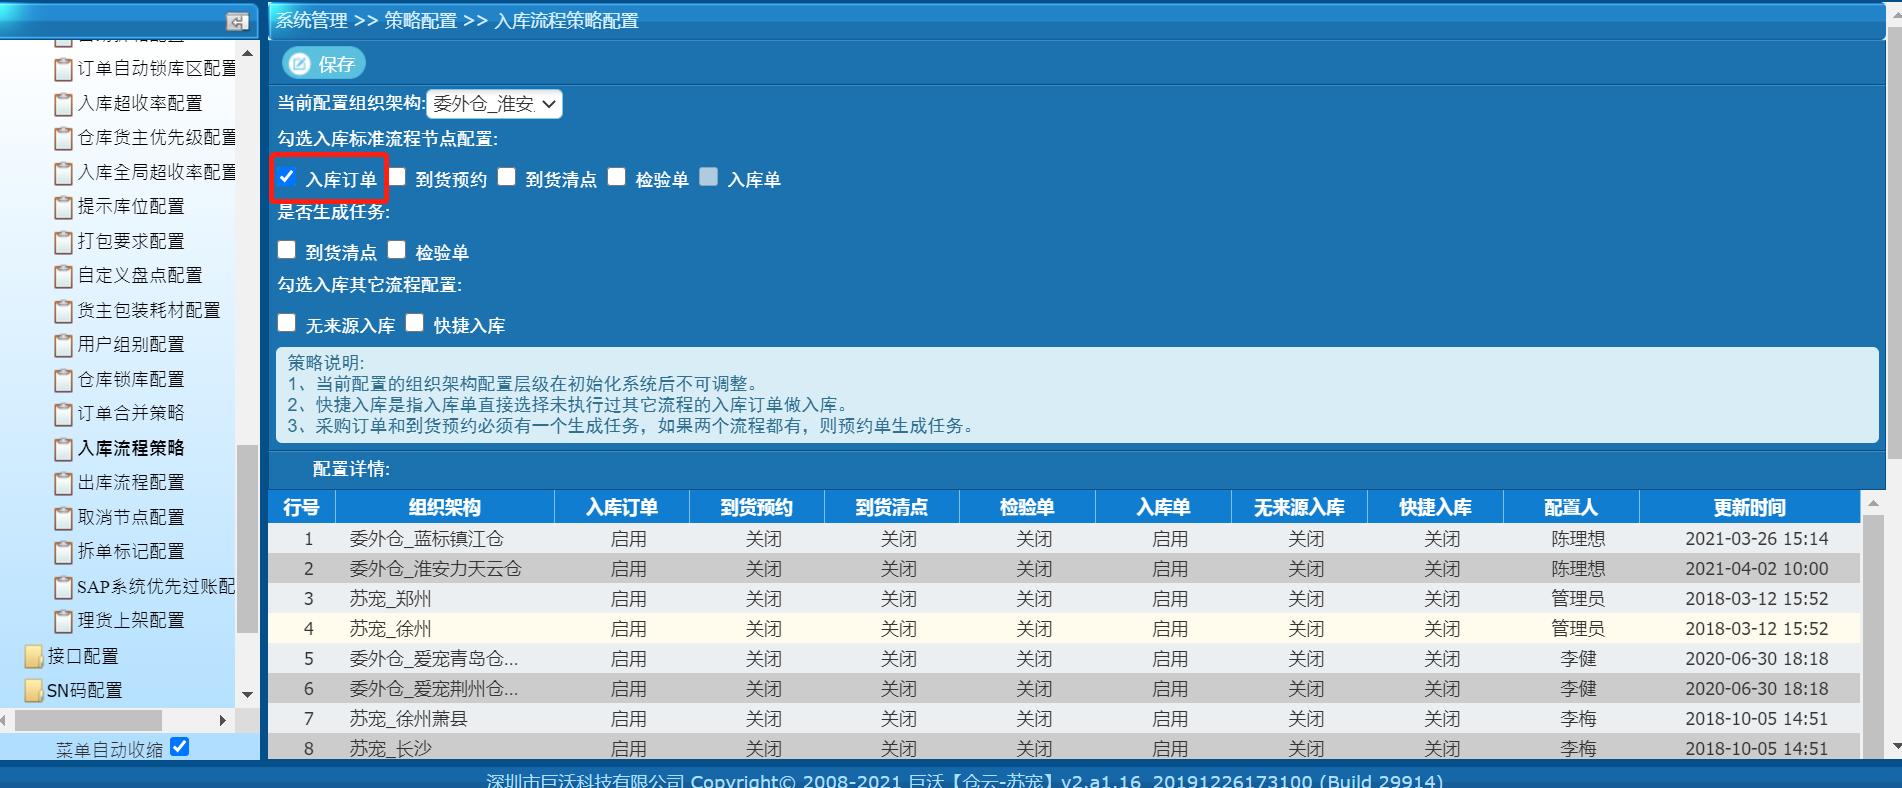1902x788 pixels.
Task: Click the clipboard icon beside 仓库锁库配置
Action: (63, 380)
